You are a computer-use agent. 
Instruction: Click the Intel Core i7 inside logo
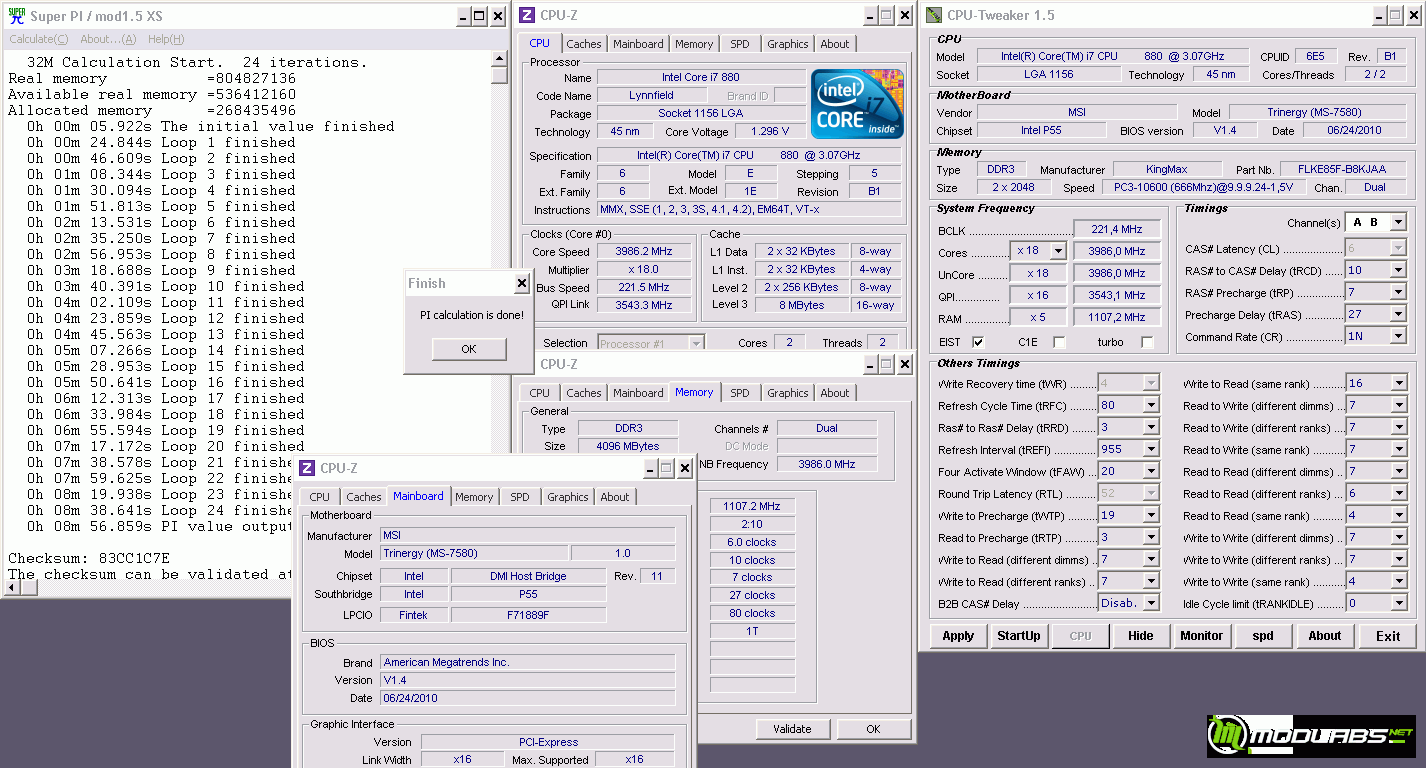(x=857, y=104)
